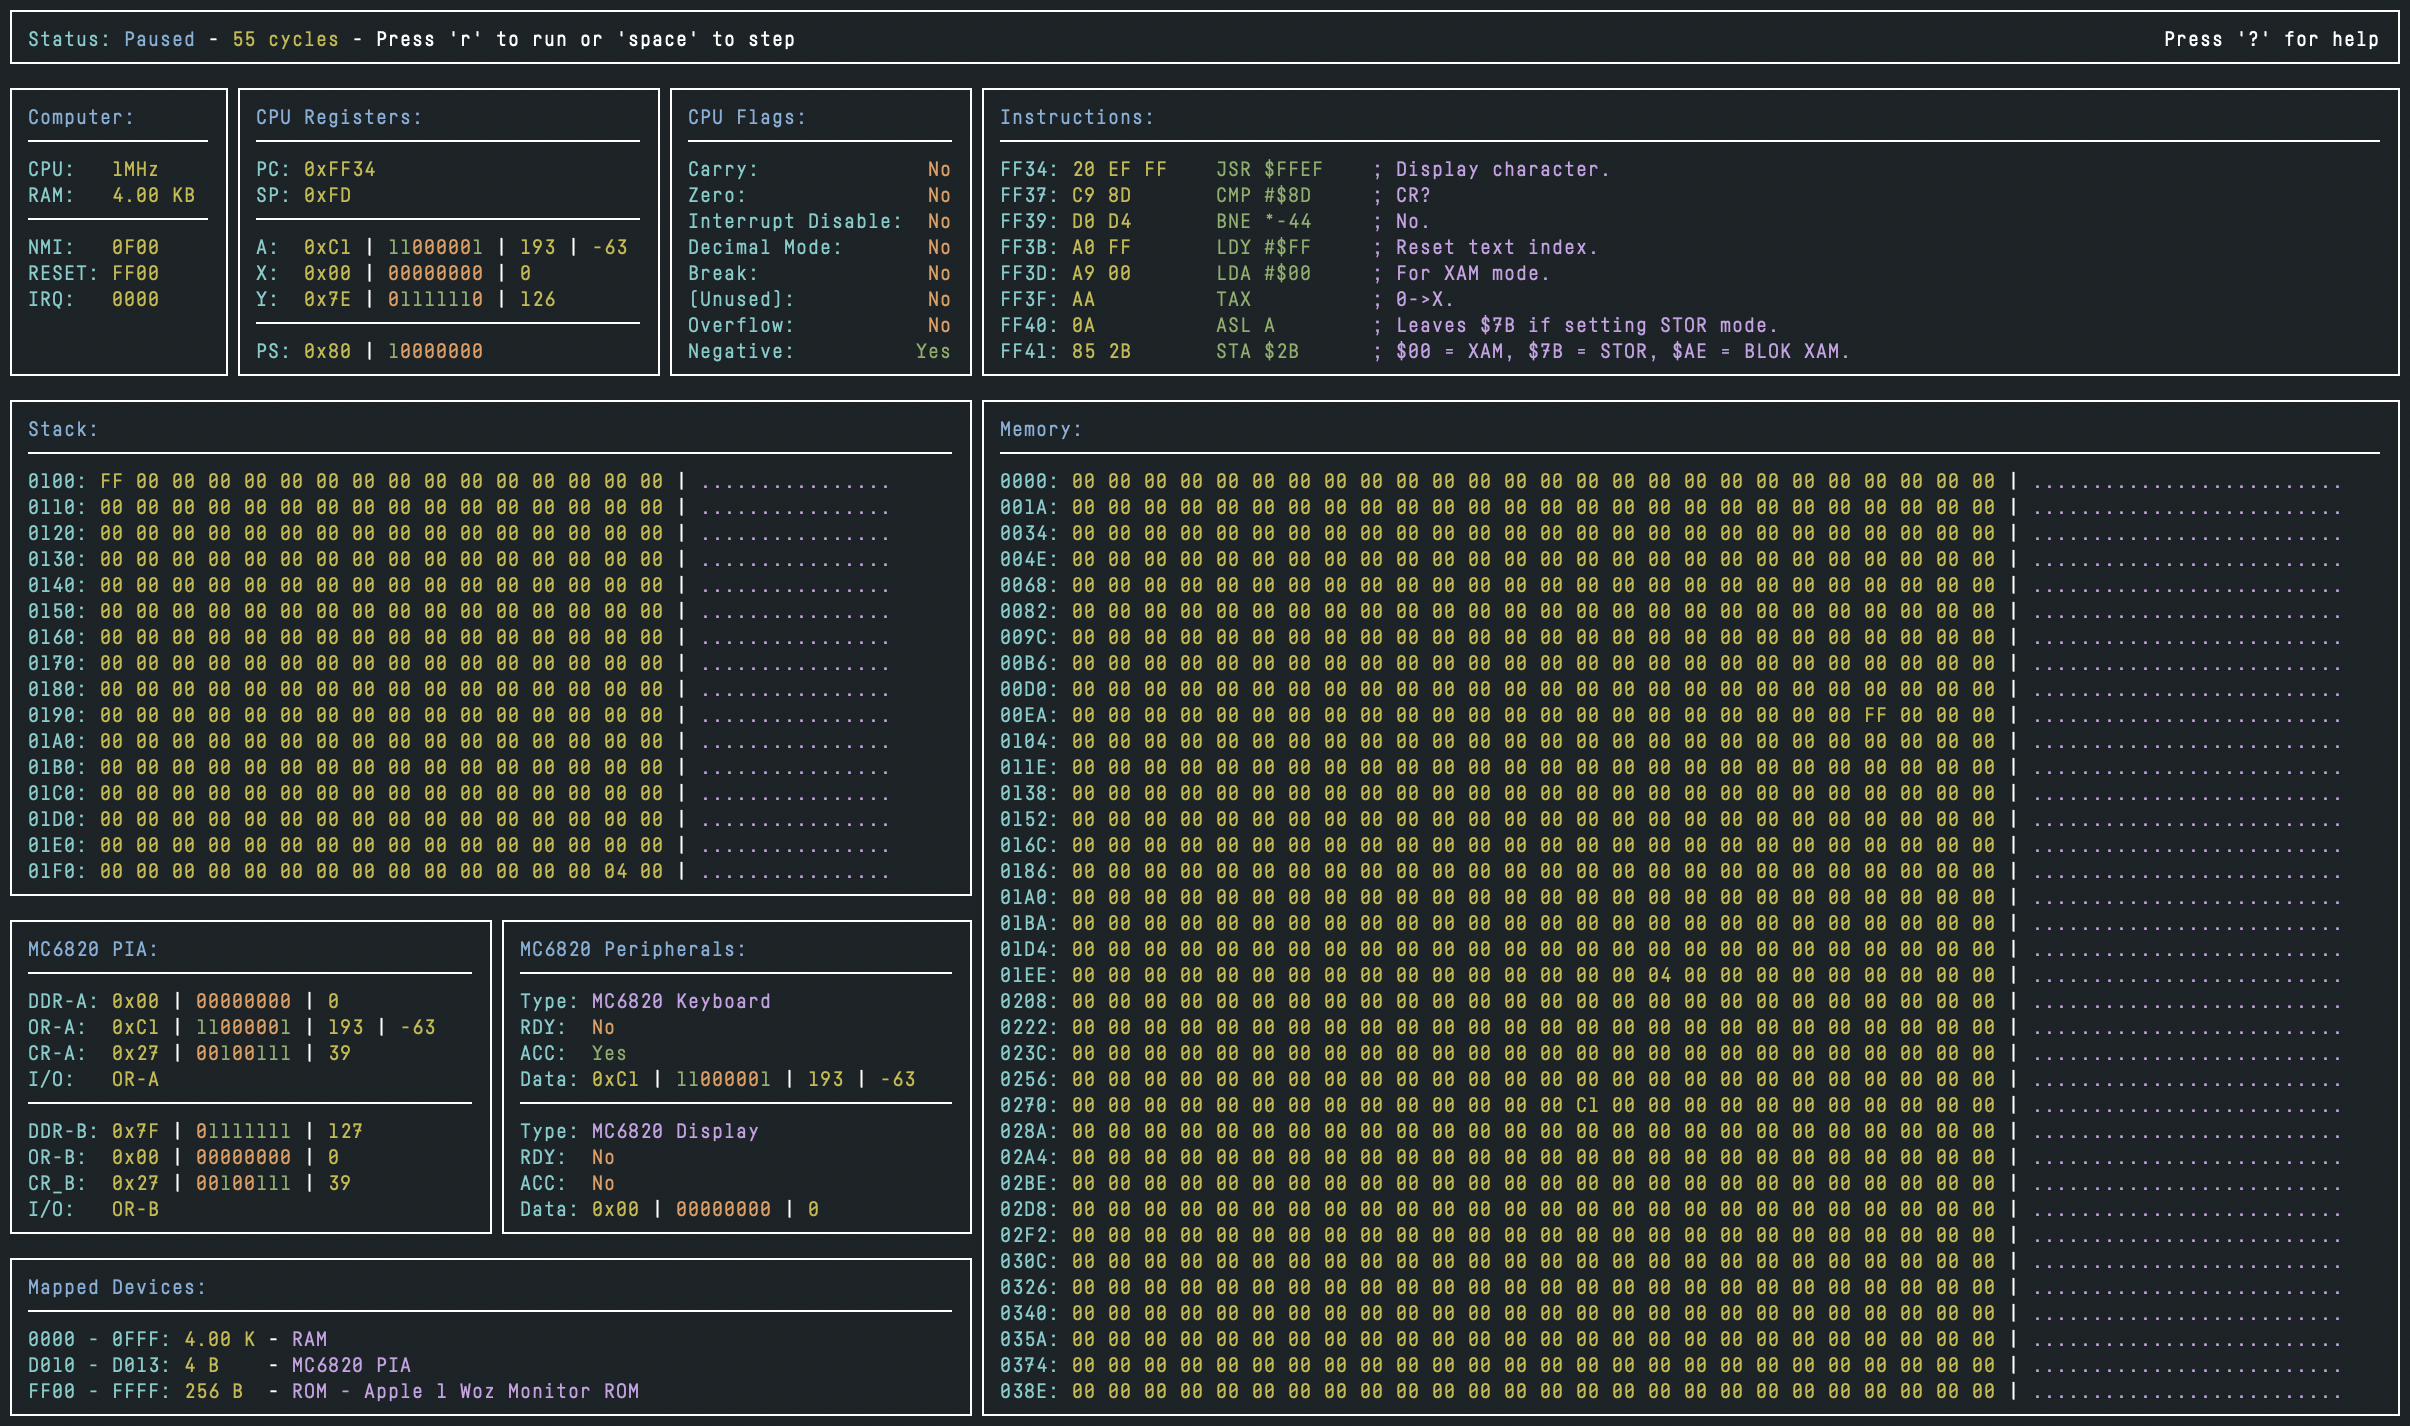This screenshot has width=2410, height=1426.
Task: Click the Paused status label
Action: [x=159, y=39]
